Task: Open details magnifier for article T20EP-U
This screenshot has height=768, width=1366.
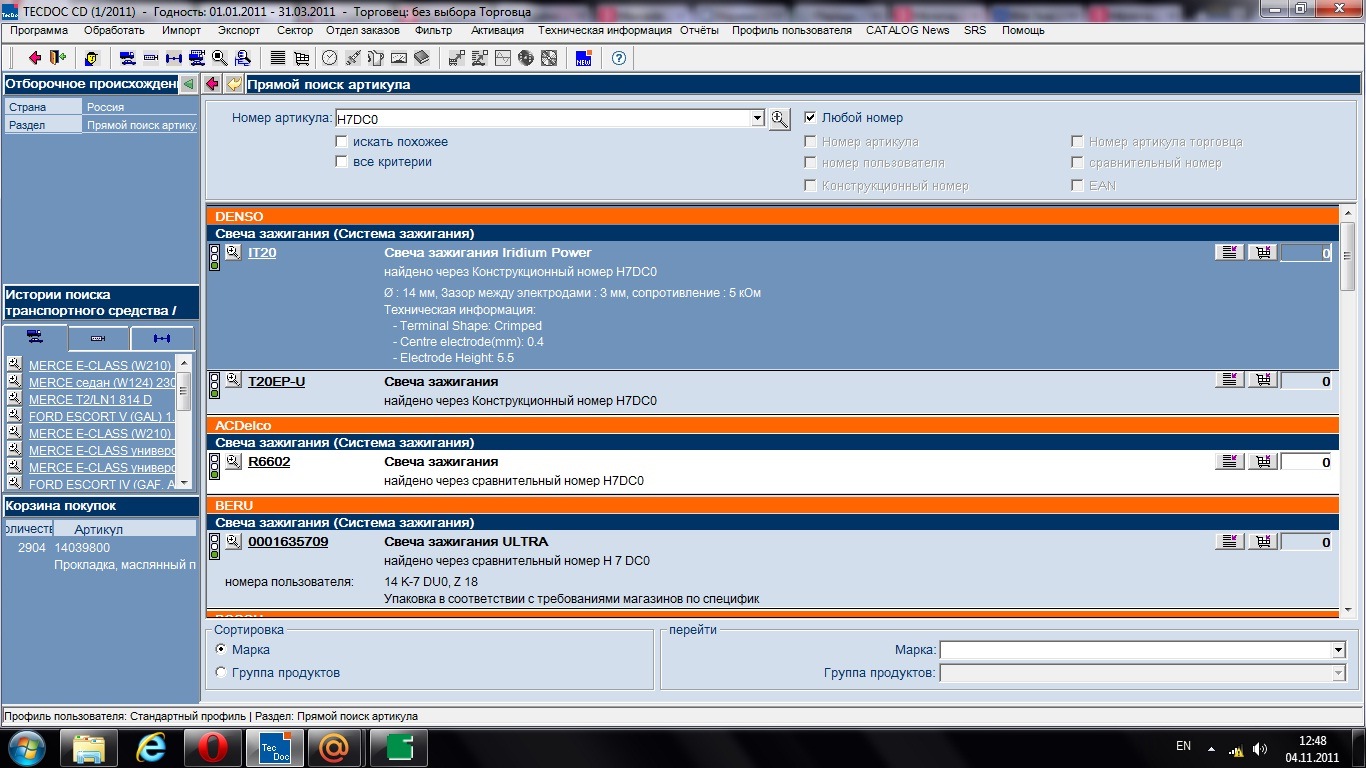Action: pyautogui.click(x=233, y=380)
